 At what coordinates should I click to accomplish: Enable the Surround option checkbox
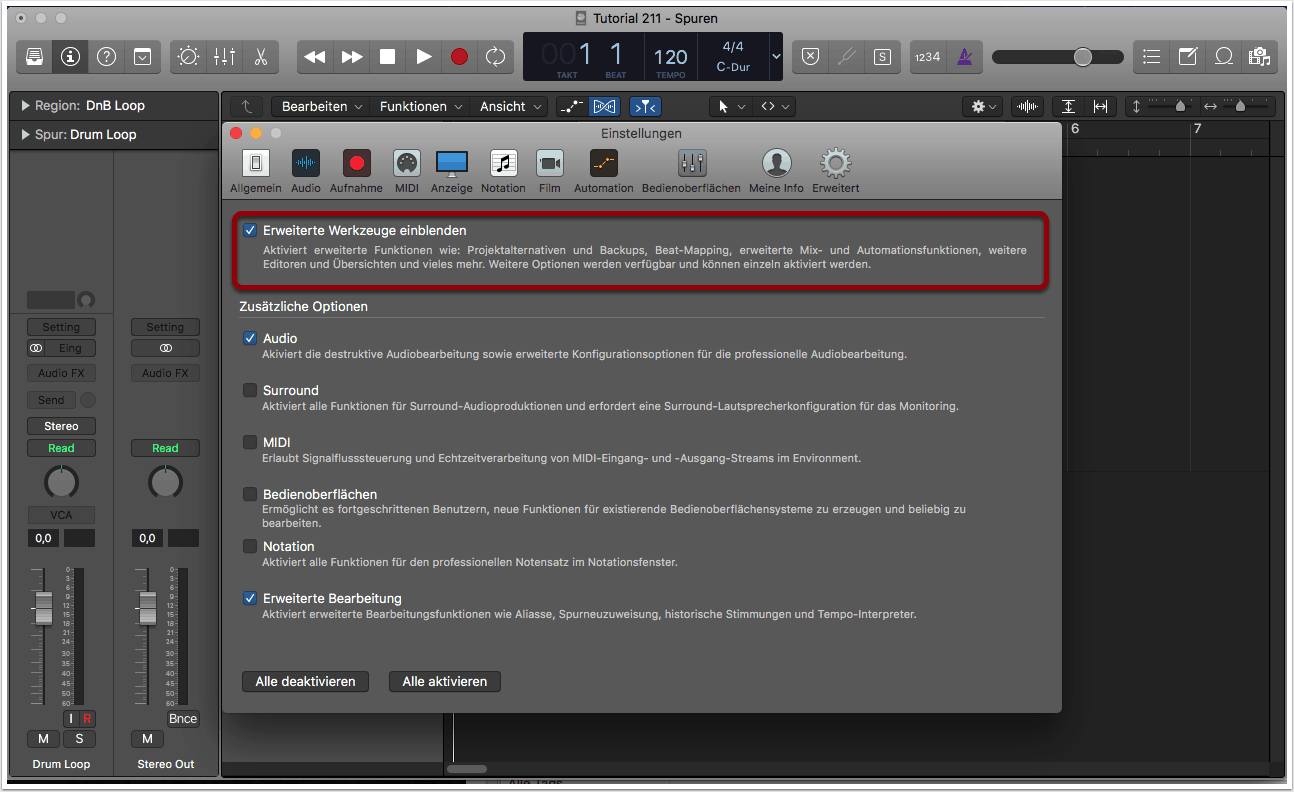click(250, 390)
